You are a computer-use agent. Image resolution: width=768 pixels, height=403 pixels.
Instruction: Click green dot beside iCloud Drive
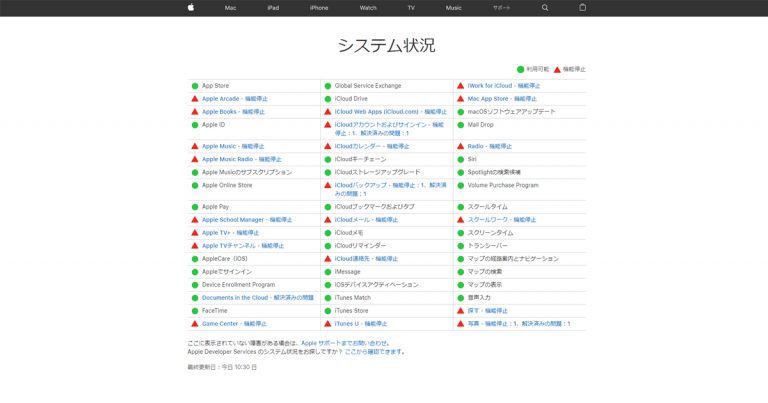click(327, 99)
